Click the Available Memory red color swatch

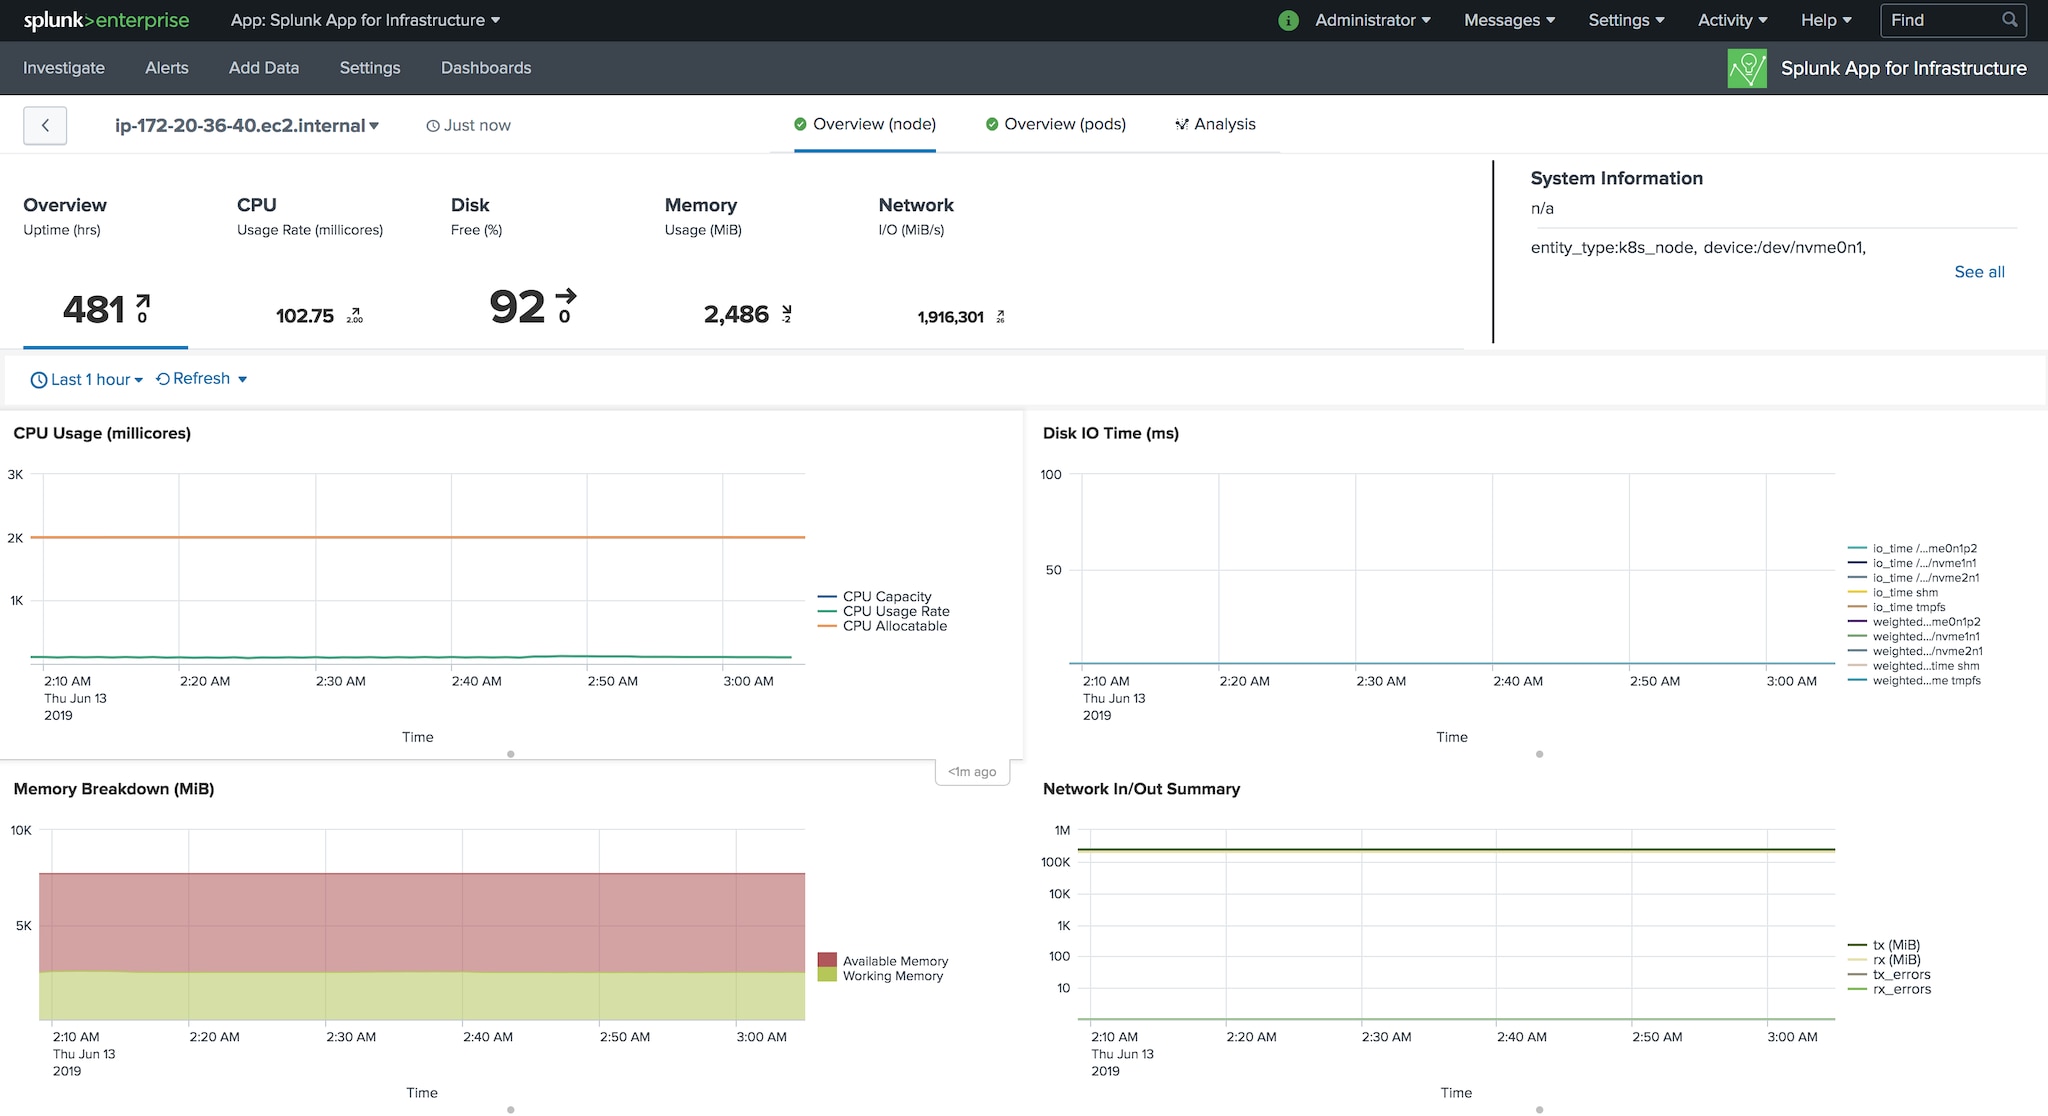tap(827, 960)
